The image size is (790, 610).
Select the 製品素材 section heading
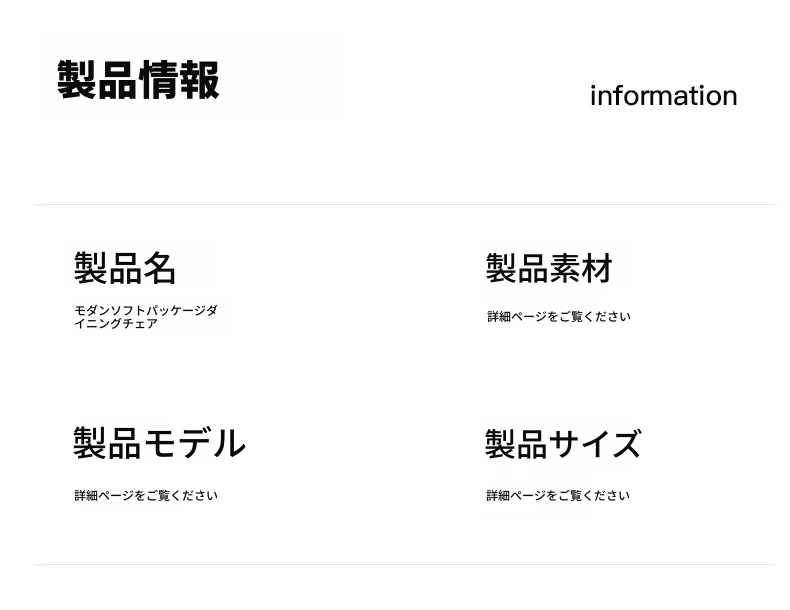[549, 268]
